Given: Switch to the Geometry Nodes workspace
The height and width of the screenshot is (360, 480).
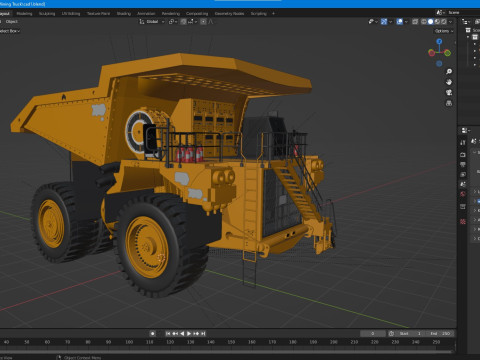Looking at the screenshot, I should point(229,14).
